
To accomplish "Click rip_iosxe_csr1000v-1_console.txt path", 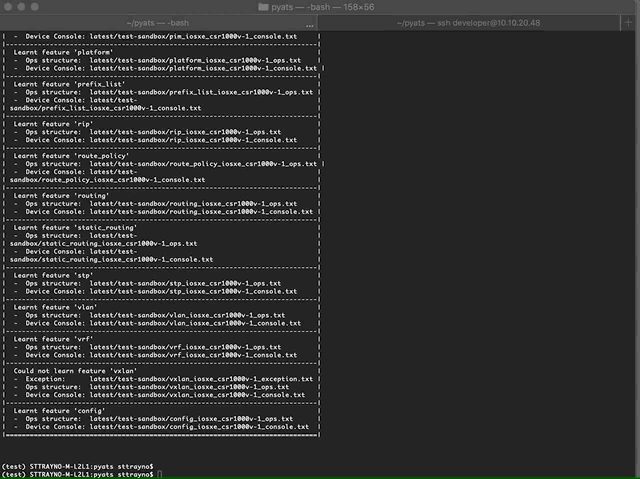I will click(193, 140).
